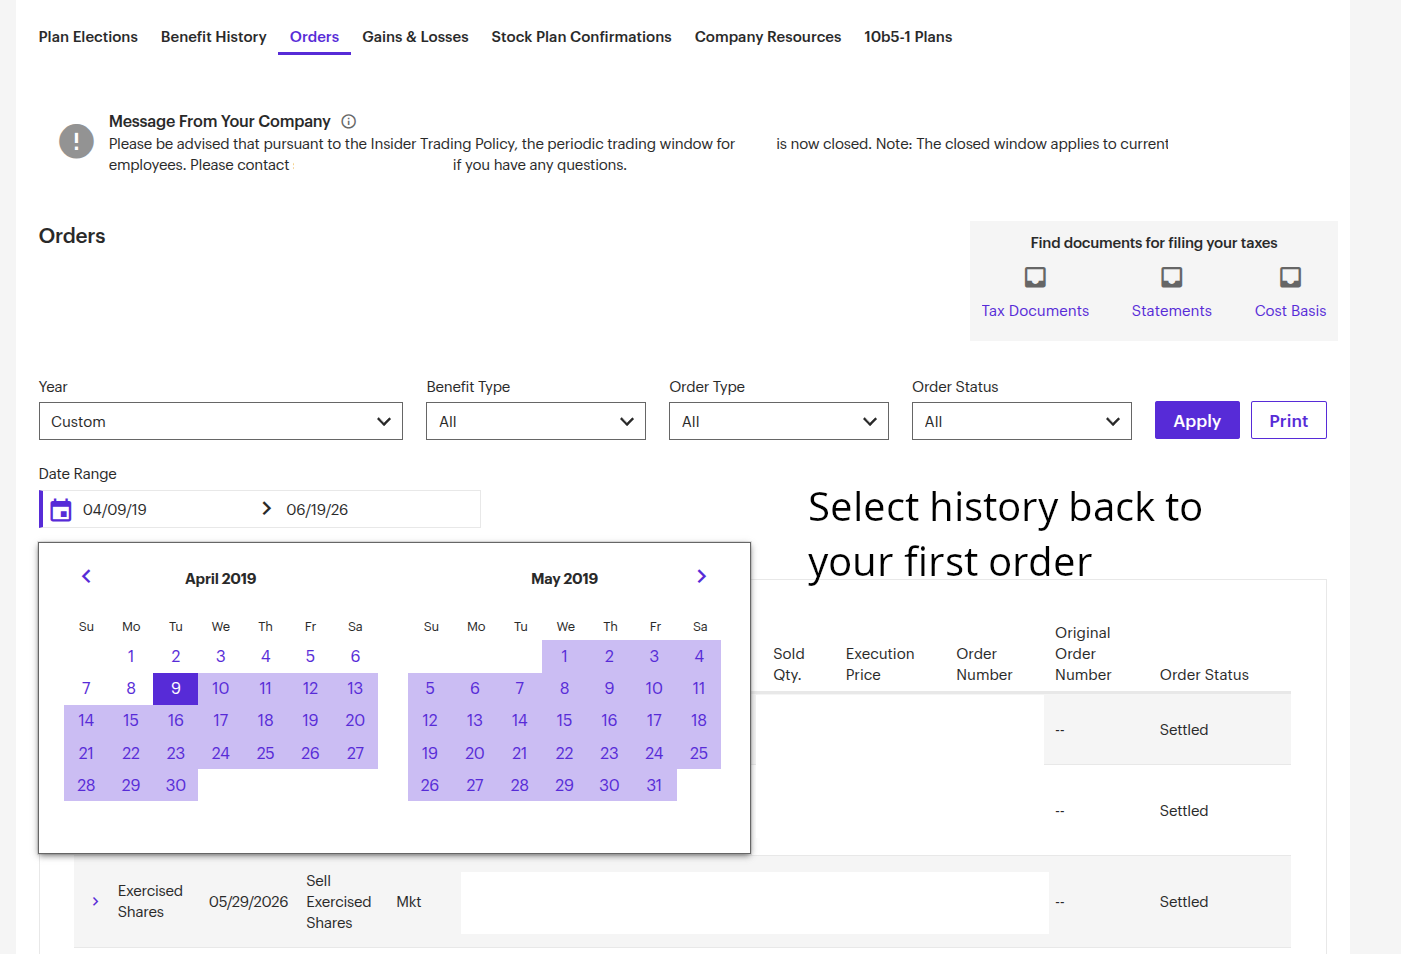1401x954 pixels.
Task: Open Company Resources tab
Action: point(768,37)
